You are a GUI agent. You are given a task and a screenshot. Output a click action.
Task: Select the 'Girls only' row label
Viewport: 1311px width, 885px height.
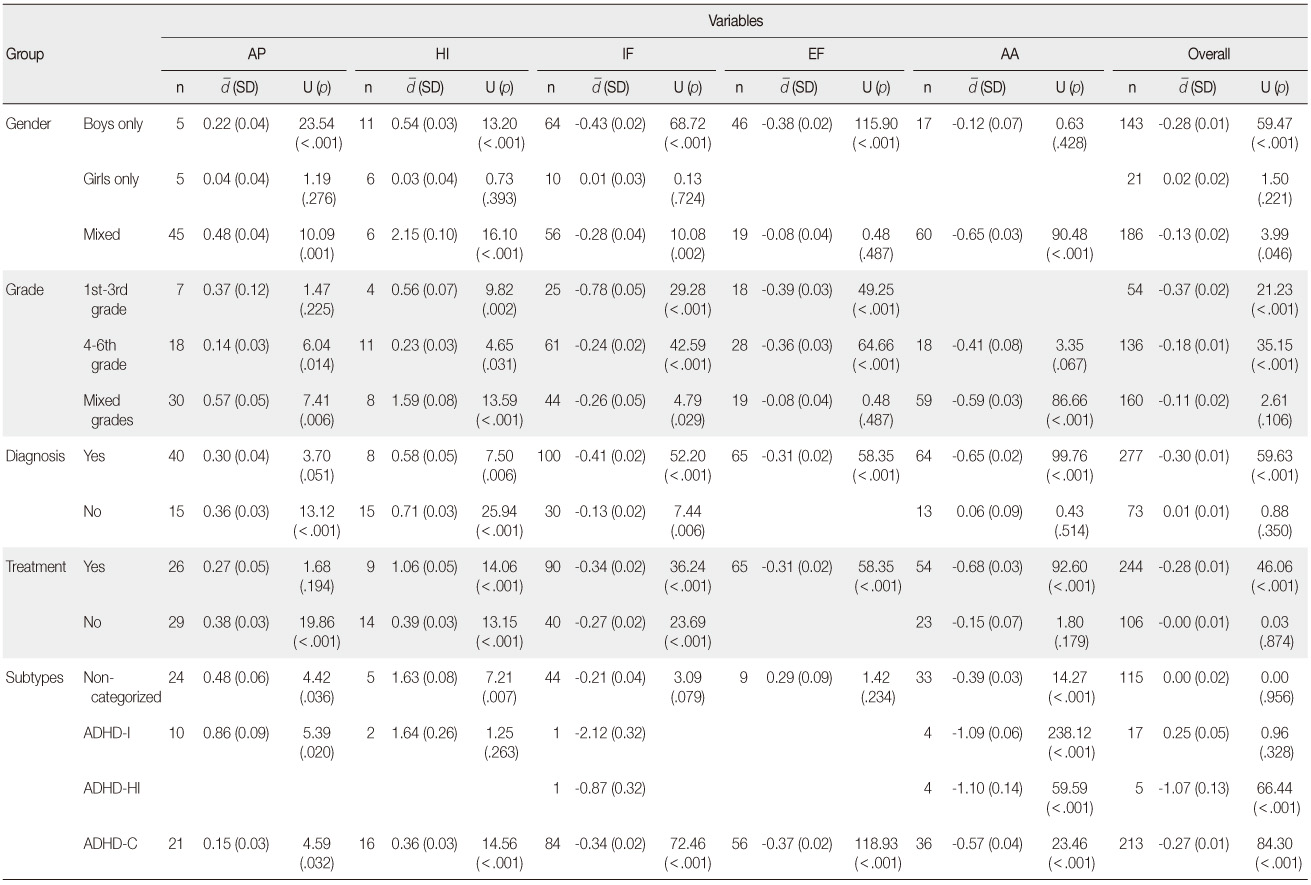[x=112, y=180]
